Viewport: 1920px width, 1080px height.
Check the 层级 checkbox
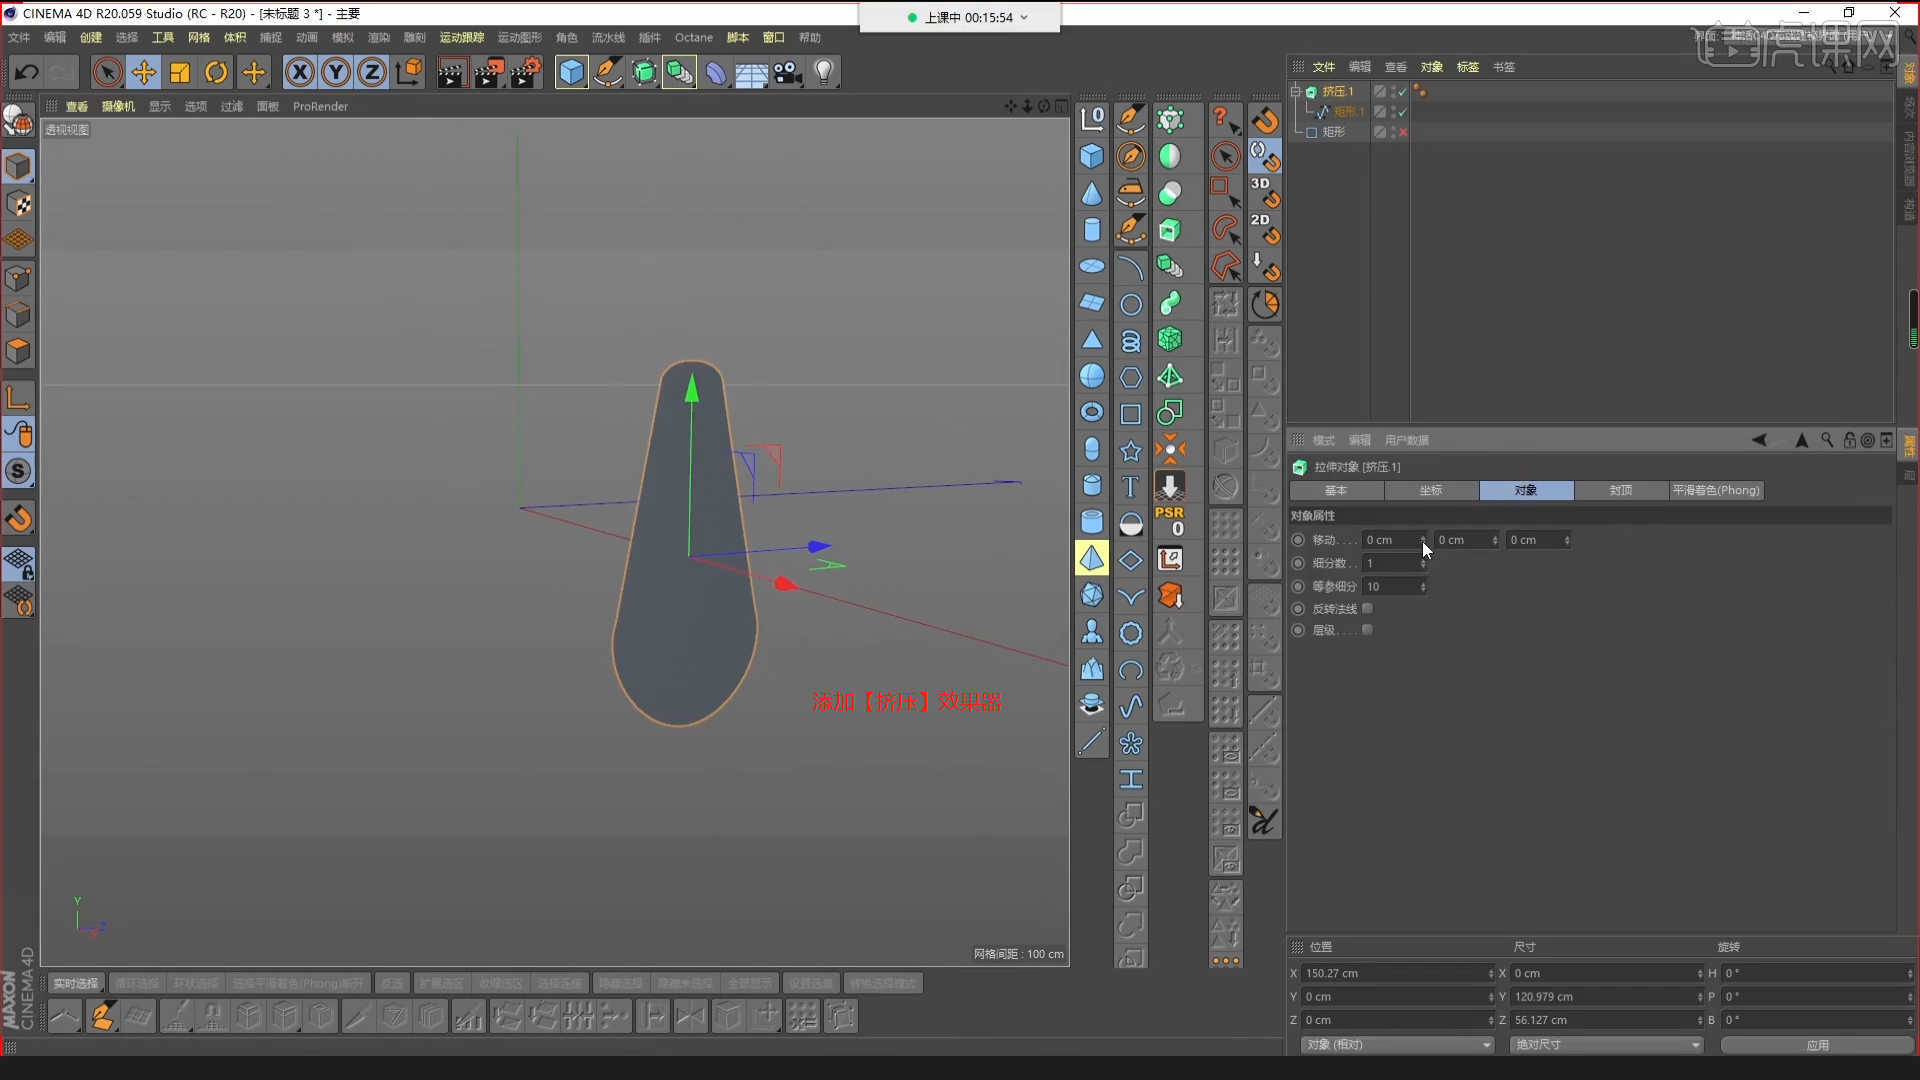1367,630
